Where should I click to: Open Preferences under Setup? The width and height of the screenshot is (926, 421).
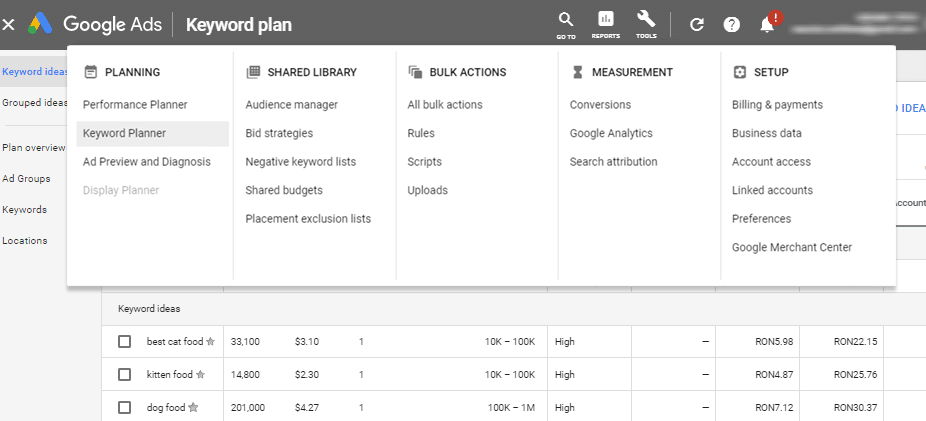point(761,218)
